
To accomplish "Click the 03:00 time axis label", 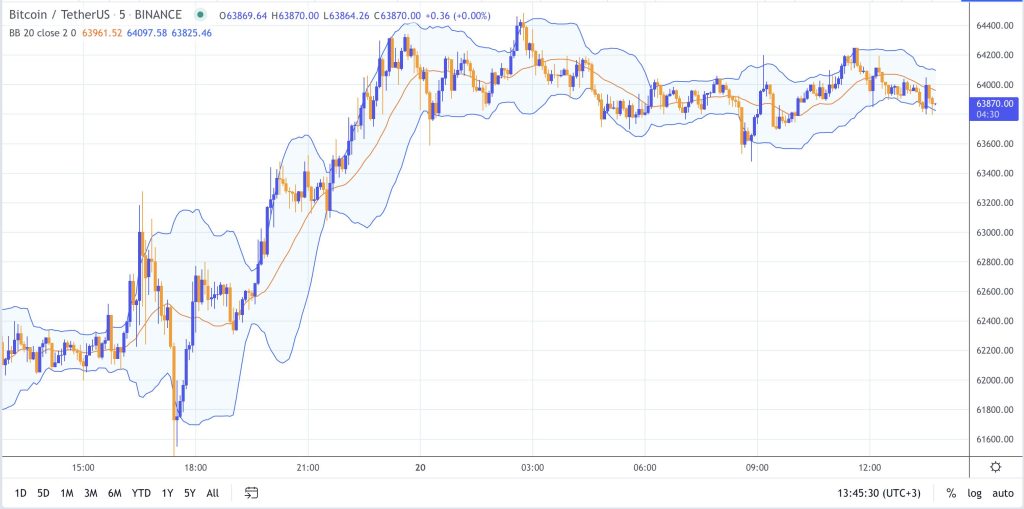I will click(x=532, y=467).
